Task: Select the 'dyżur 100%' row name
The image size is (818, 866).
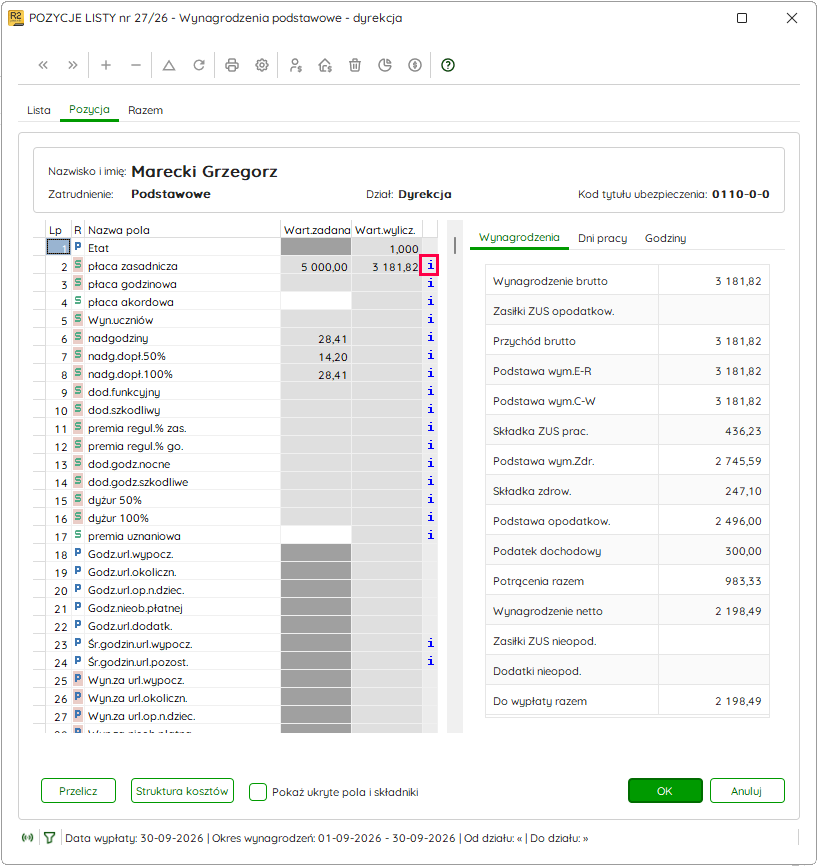Action: [x=118, y=518]
